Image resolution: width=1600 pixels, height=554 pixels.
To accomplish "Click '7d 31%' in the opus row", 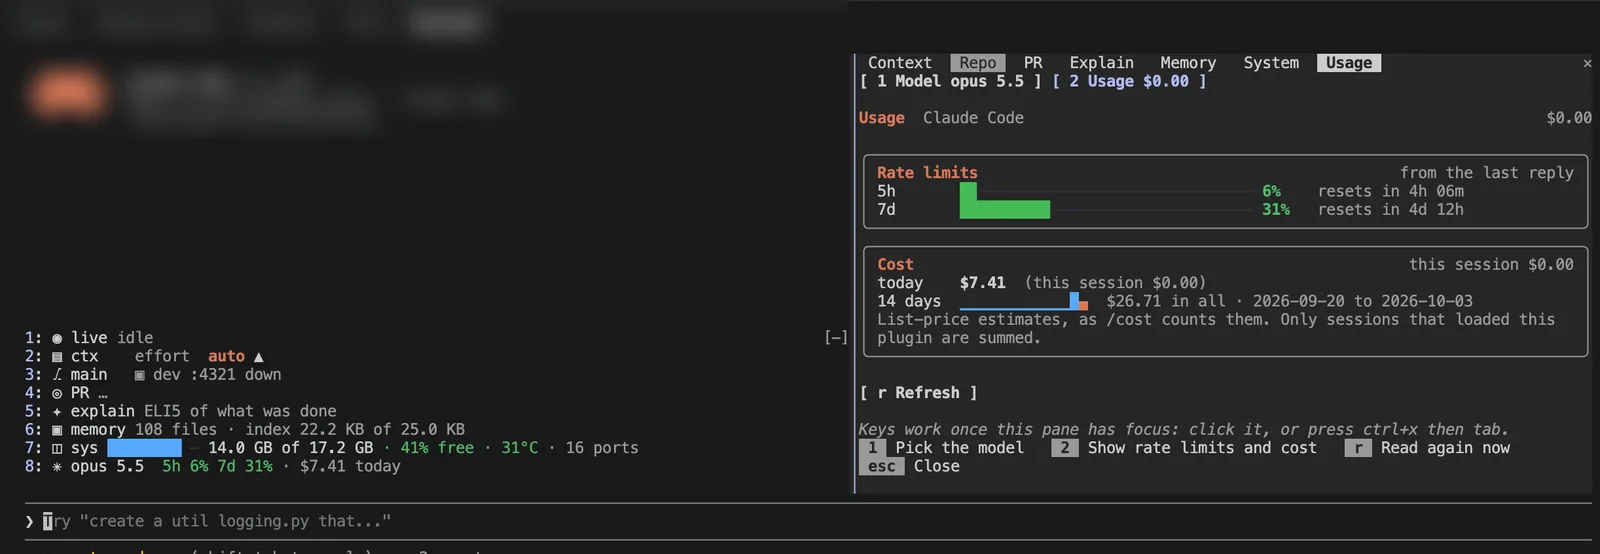I will pyautogui.click(x=245, y=466).
